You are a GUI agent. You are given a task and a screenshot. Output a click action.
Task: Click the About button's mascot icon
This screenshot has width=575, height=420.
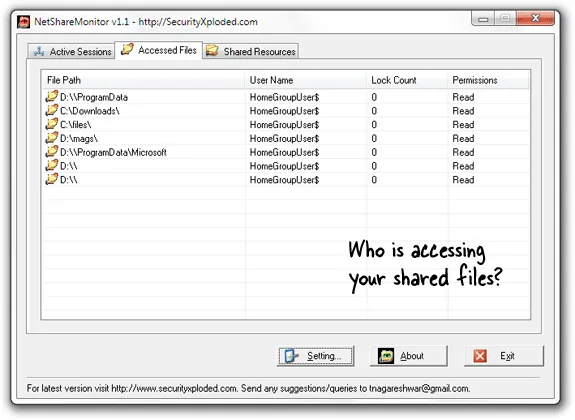386,356
